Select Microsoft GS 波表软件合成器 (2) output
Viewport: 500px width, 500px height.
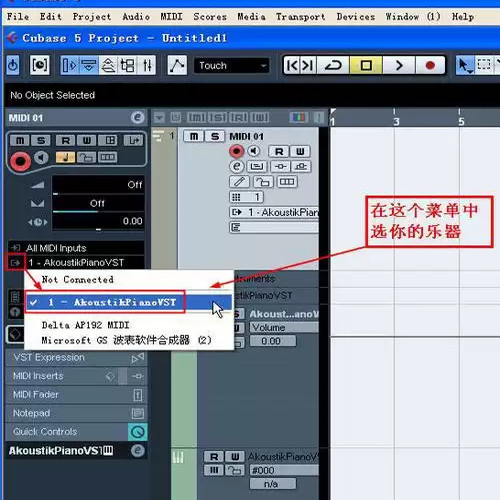coord(126,340)
